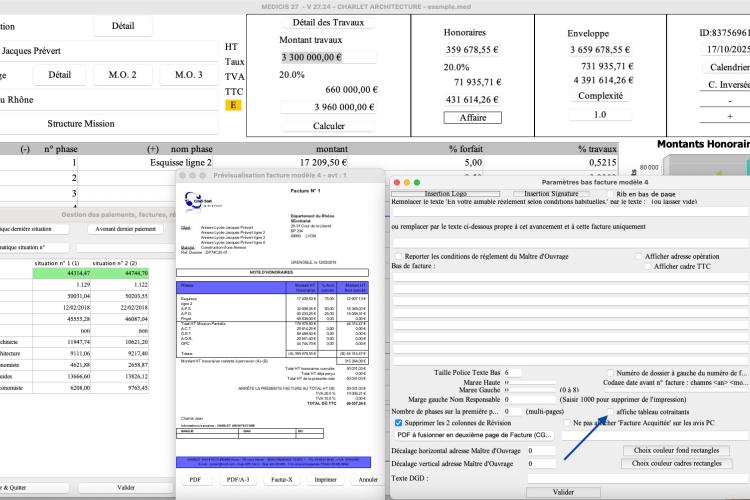Click Décalage horizontal adresse Maître d'Ouvrage field
This screenshot has width=750, height=500.
pyautogui.click(x=541, y=451)
